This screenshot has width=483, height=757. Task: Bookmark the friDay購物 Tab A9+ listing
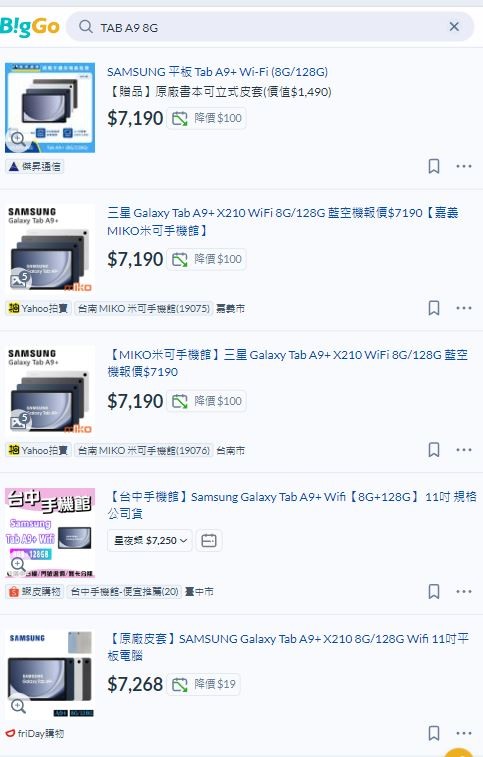point(434,733)
